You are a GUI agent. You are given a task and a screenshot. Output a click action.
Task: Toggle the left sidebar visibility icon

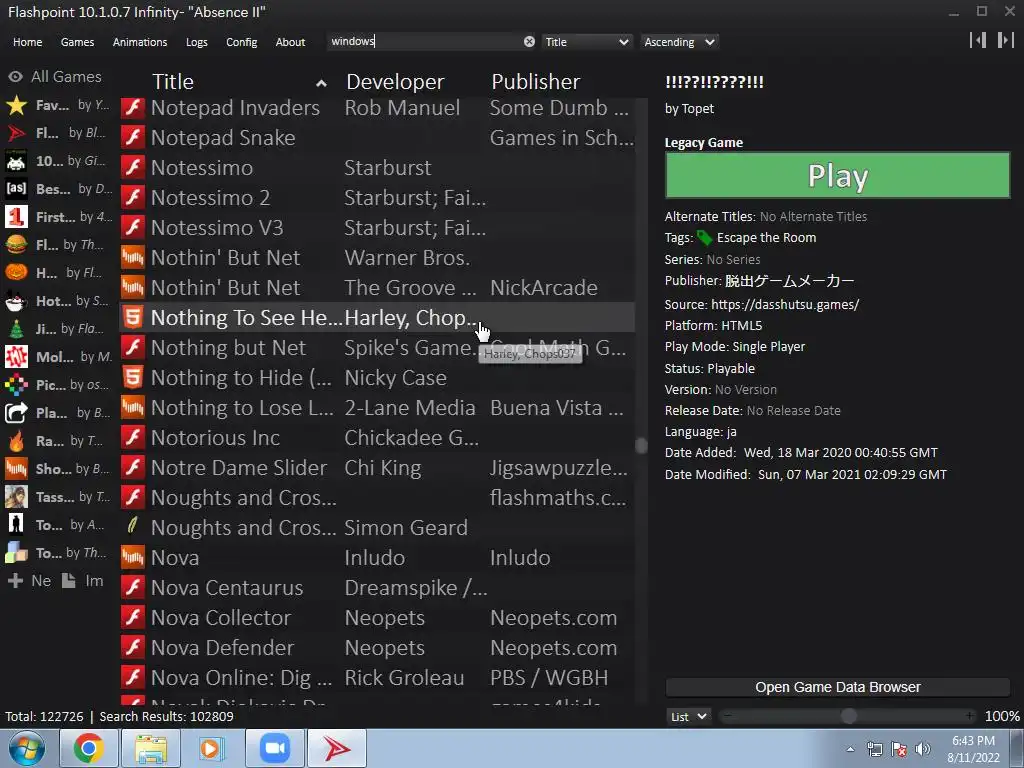(978, 40)
